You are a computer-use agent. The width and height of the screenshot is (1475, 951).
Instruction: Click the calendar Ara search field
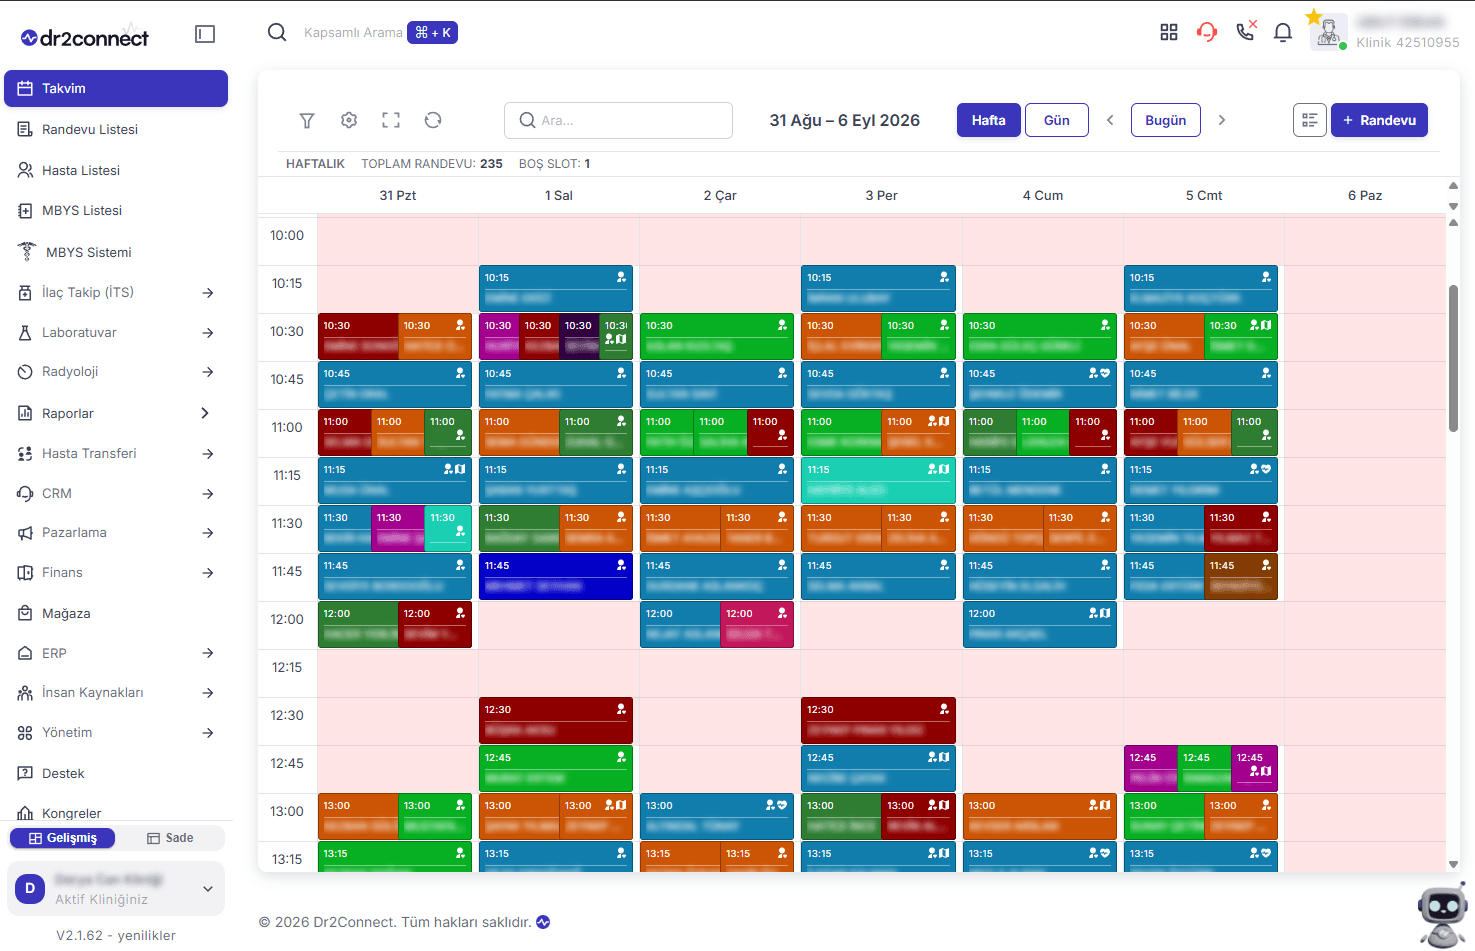(x=618, y=120)
